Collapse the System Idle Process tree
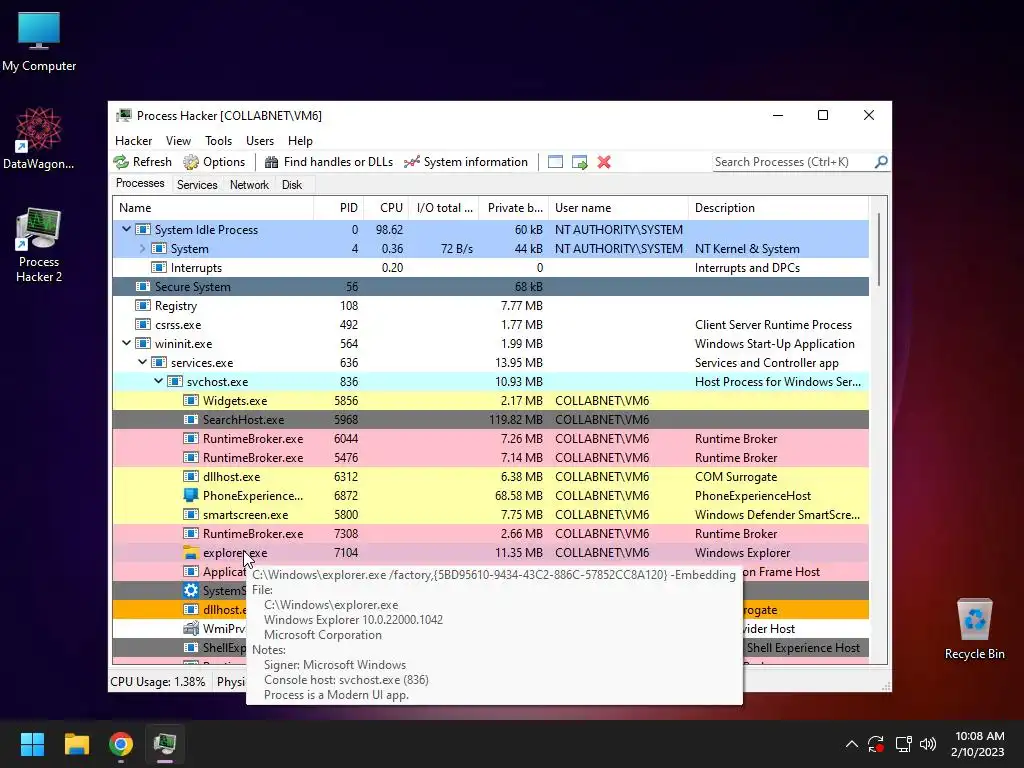 pyautogui.click(x=126, y=229)
